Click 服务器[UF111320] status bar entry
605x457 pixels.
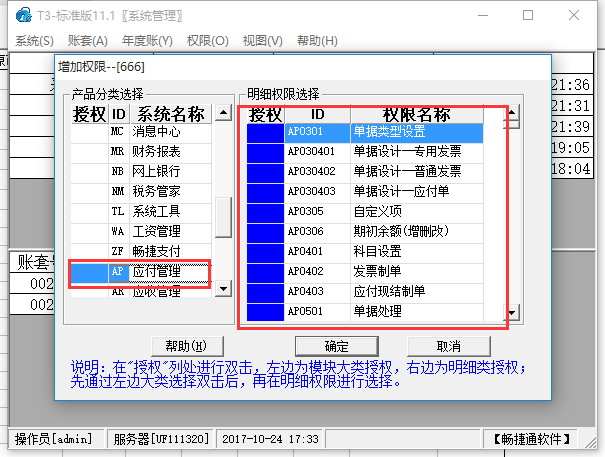coord(161,439)
